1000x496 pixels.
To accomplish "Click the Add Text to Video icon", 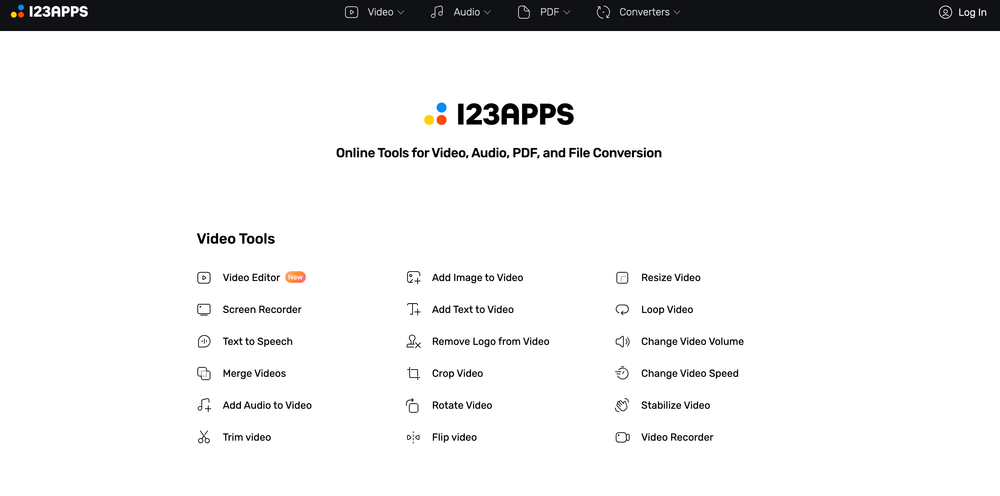I will click(x=413, y=310).
